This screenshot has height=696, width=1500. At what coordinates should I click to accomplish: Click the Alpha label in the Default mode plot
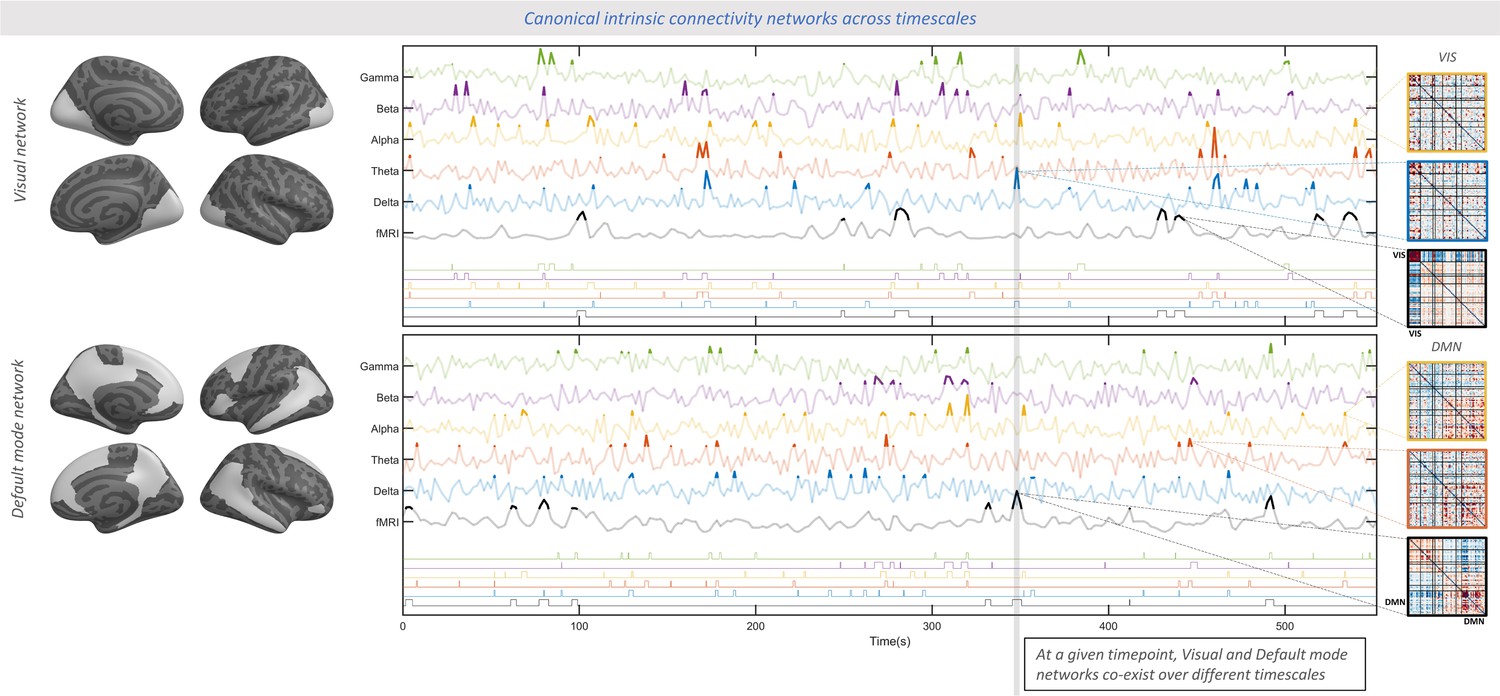pyautogui.click(x=384, y=428)
